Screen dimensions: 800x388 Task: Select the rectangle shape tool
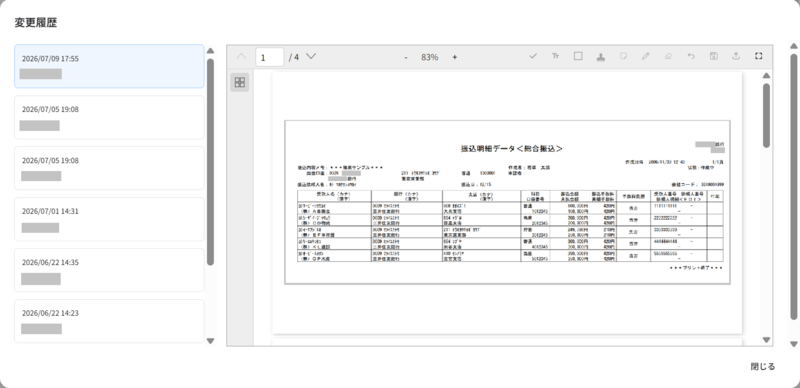pos(578,57)
